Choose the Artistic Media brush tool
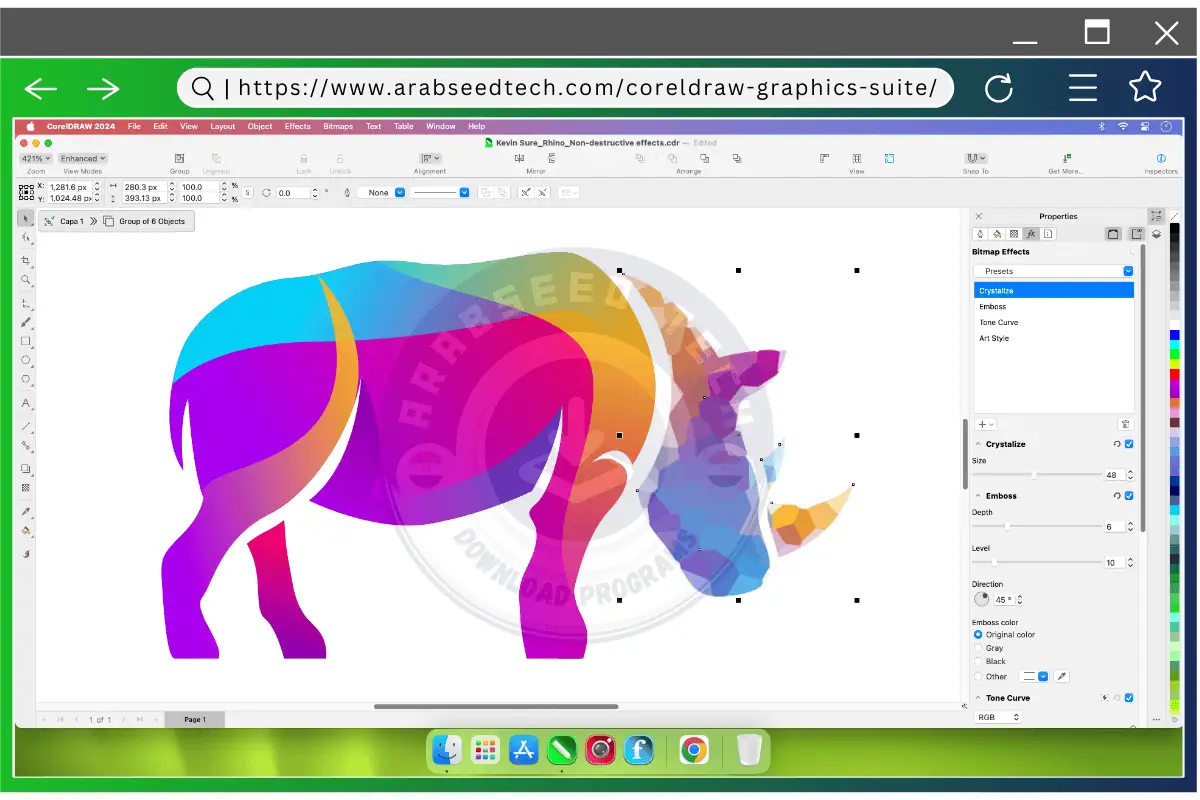 [26, 322]
